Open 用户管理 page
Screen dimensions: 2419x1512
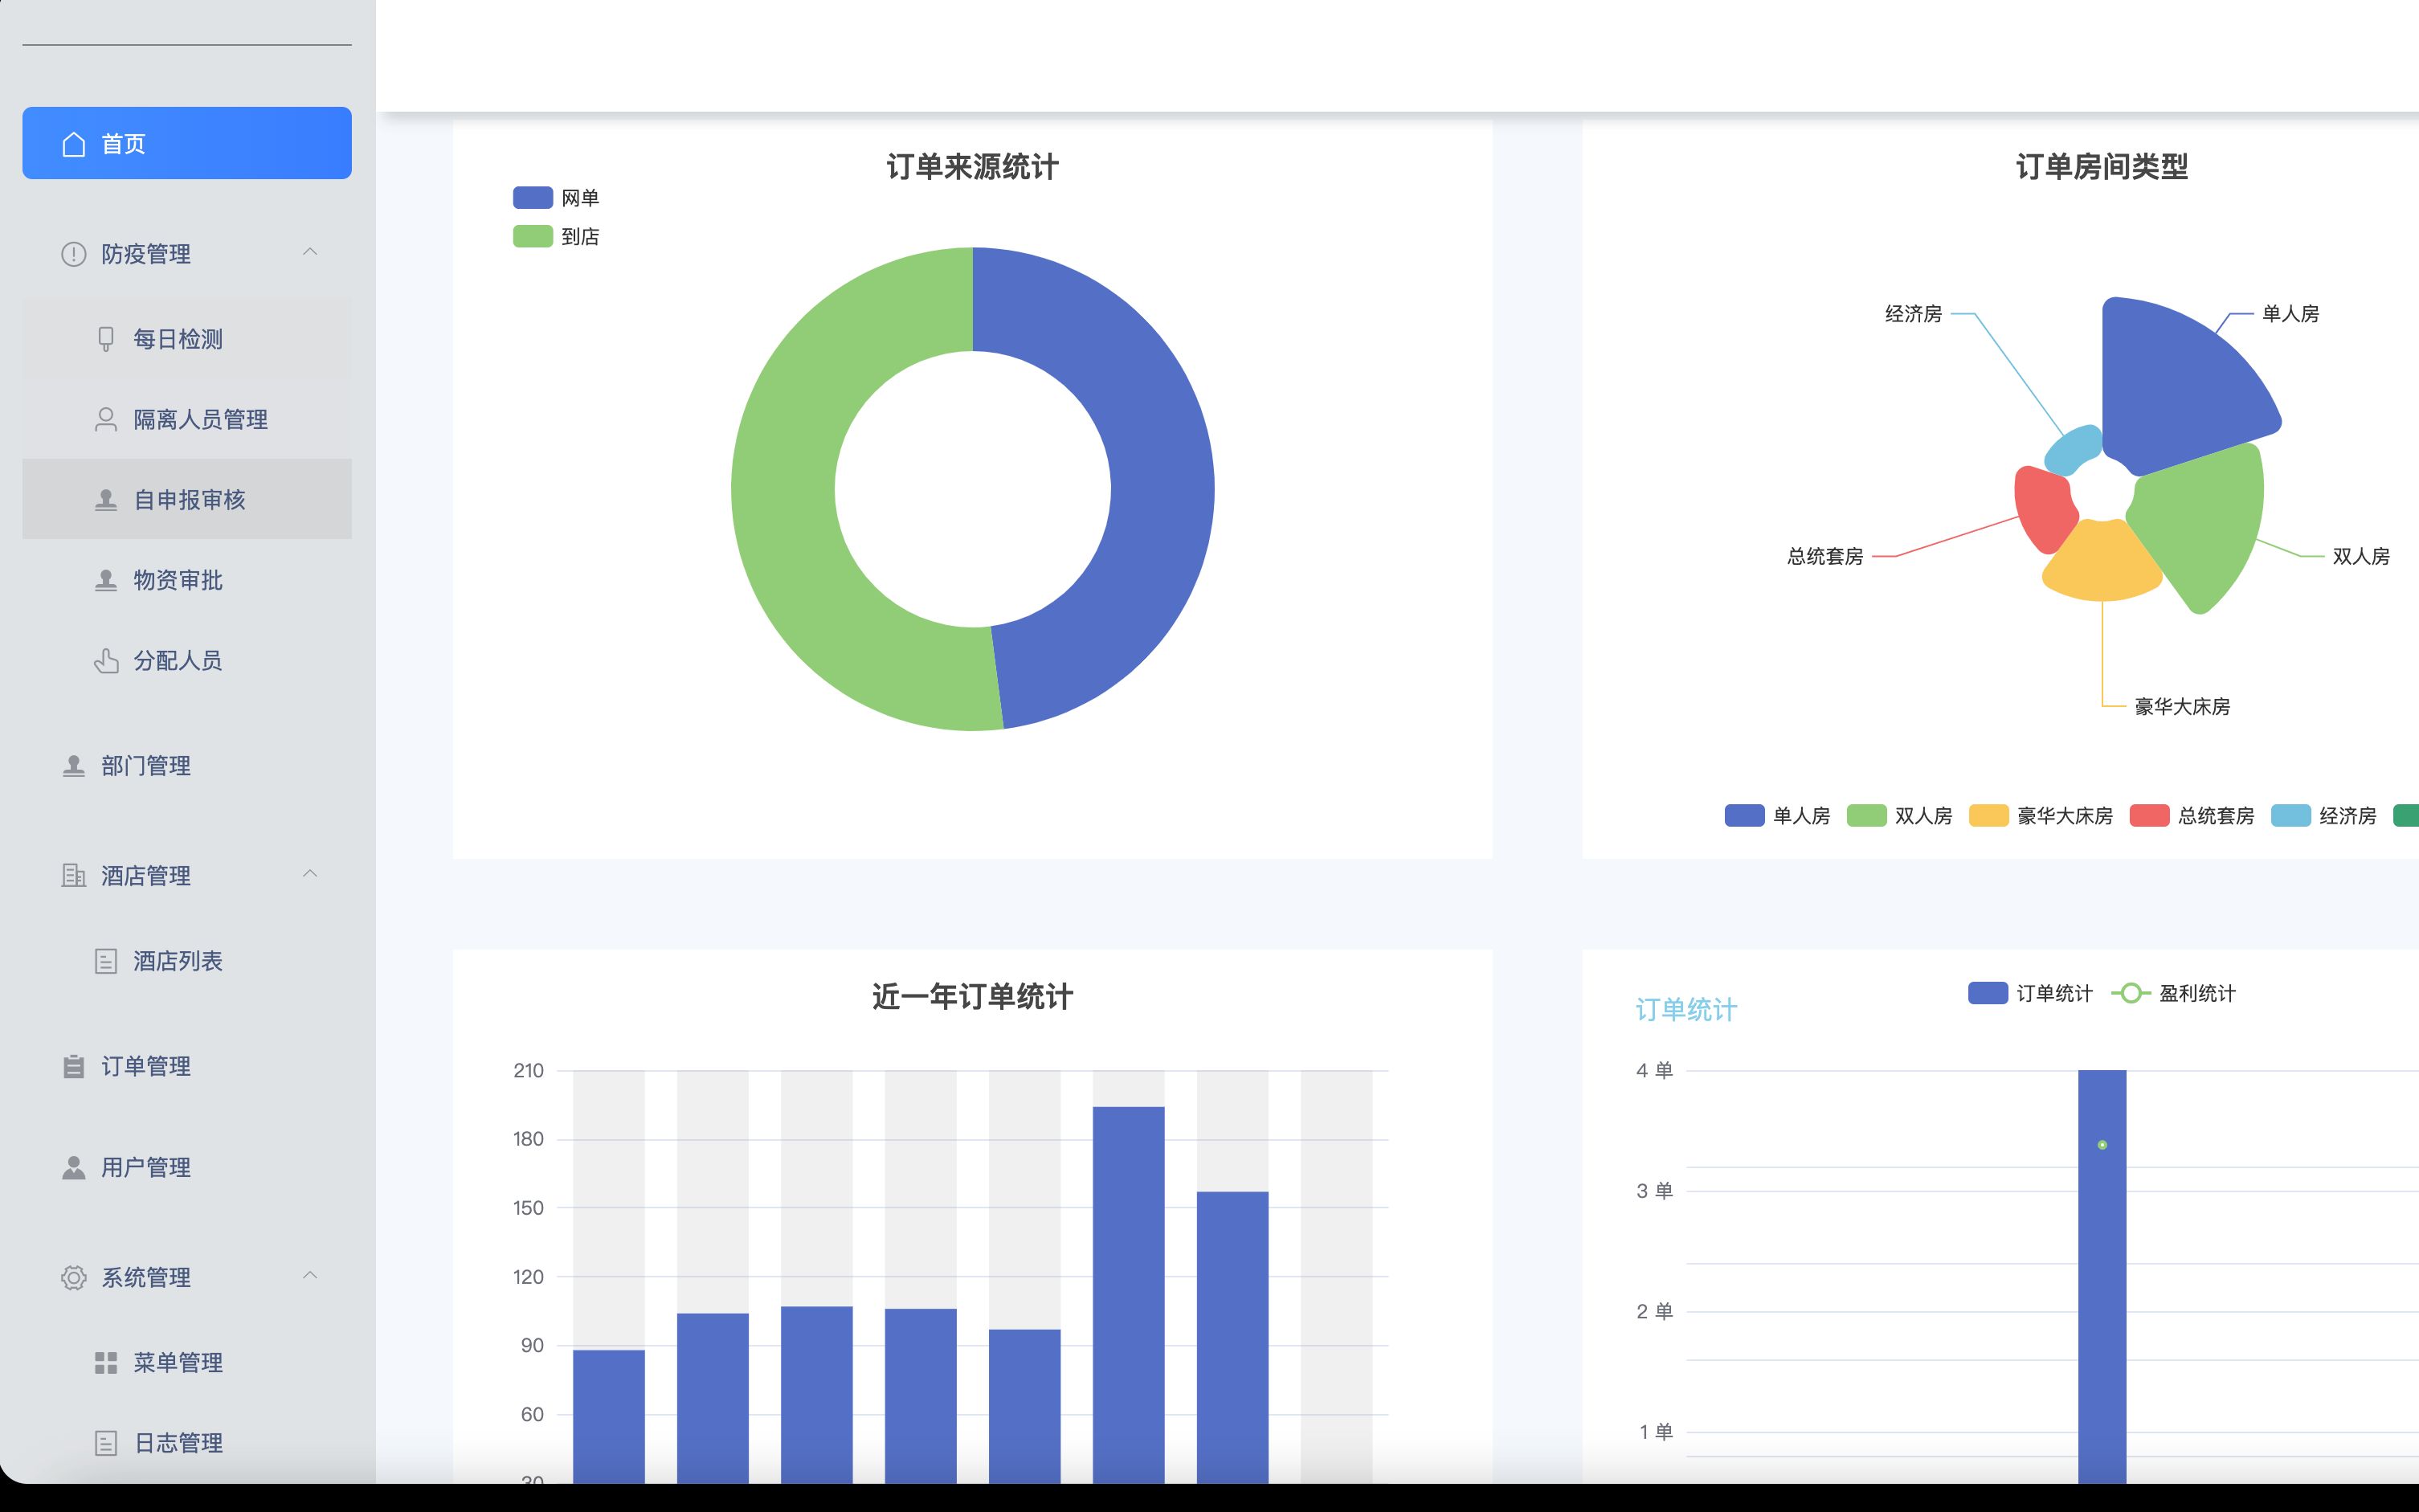point(187,1167)
